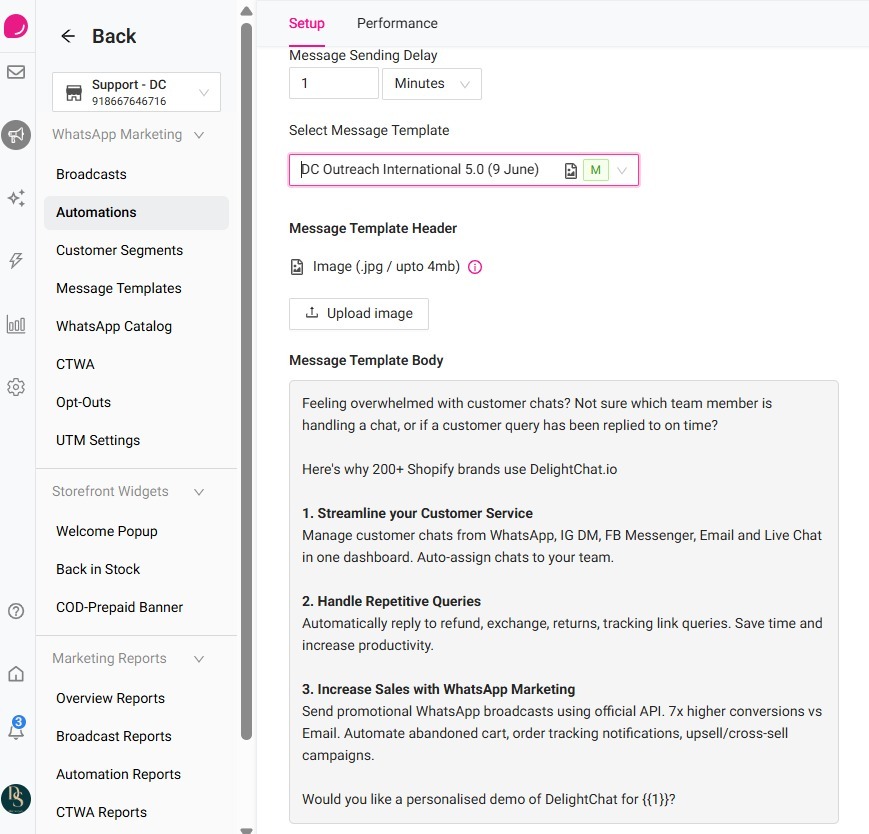The width and height of the screenshot is (869, 834).
Task: Open Message Templates page
Action: (x=119, y=288)
